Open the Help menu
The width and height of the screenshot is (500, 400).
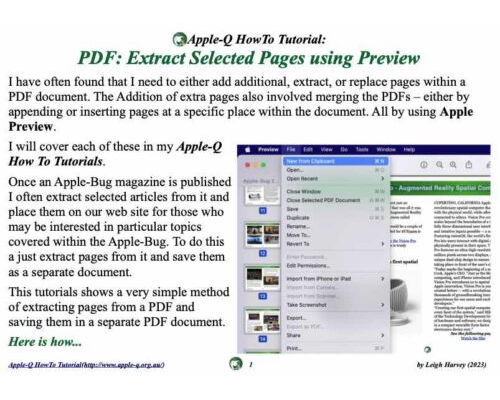coord(409,149)
